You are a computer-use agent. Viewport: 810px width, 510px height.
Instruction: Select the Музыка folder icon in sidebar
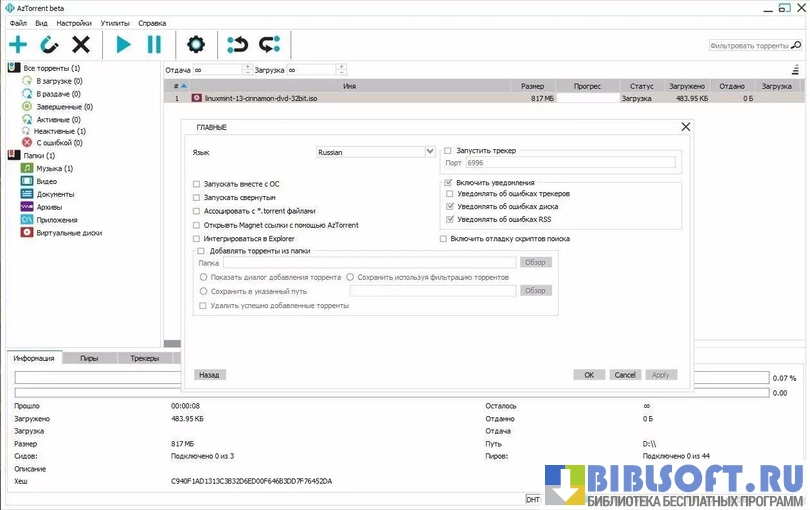click(28, 169)
